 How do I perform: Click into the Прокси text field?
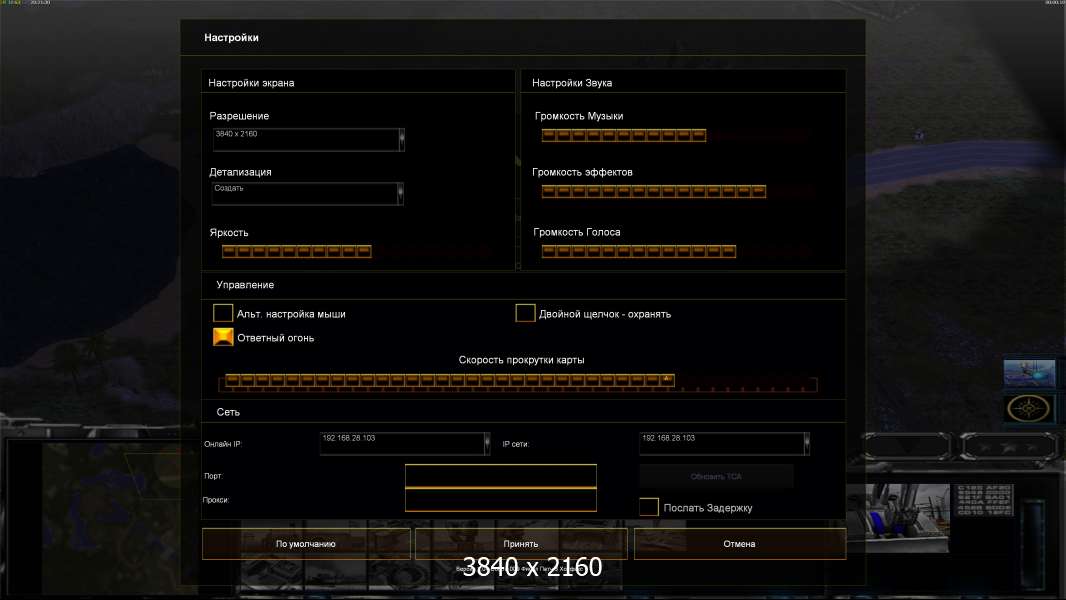pyautogui.click(x=500, y=500)
